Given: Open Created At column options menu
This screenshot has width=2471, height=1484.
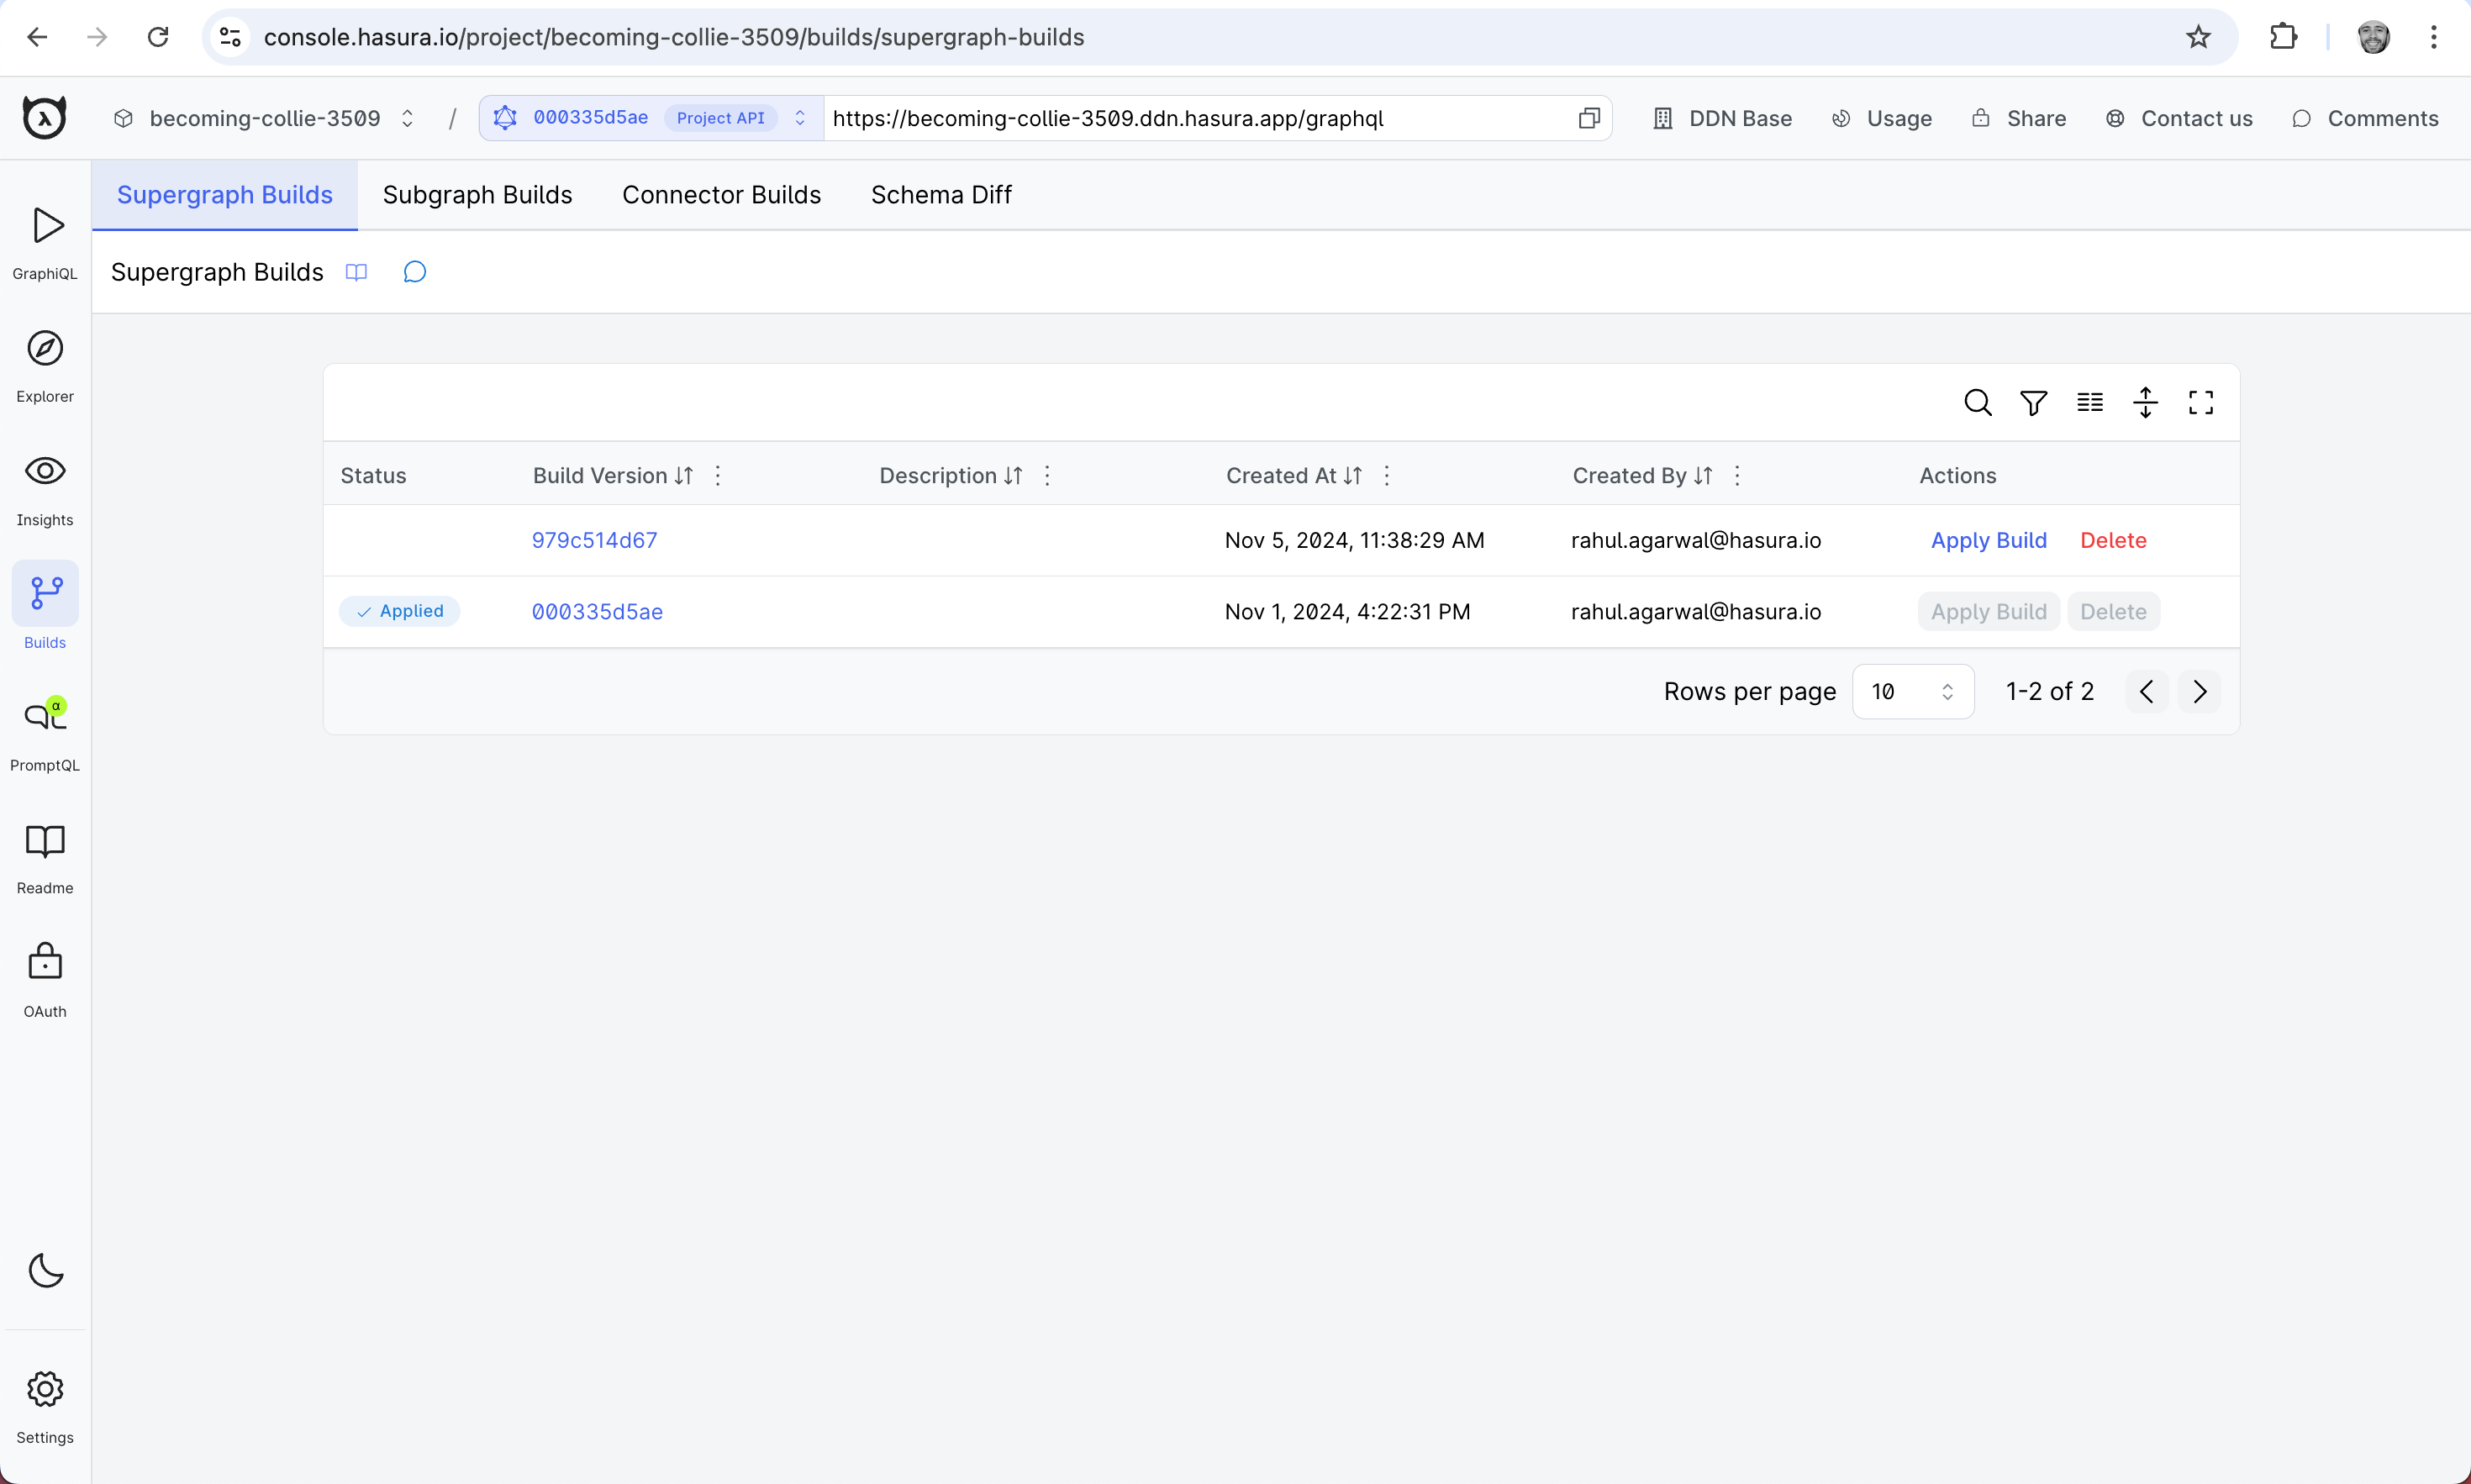Looking at the screenshot, I should coord(1386,476).
